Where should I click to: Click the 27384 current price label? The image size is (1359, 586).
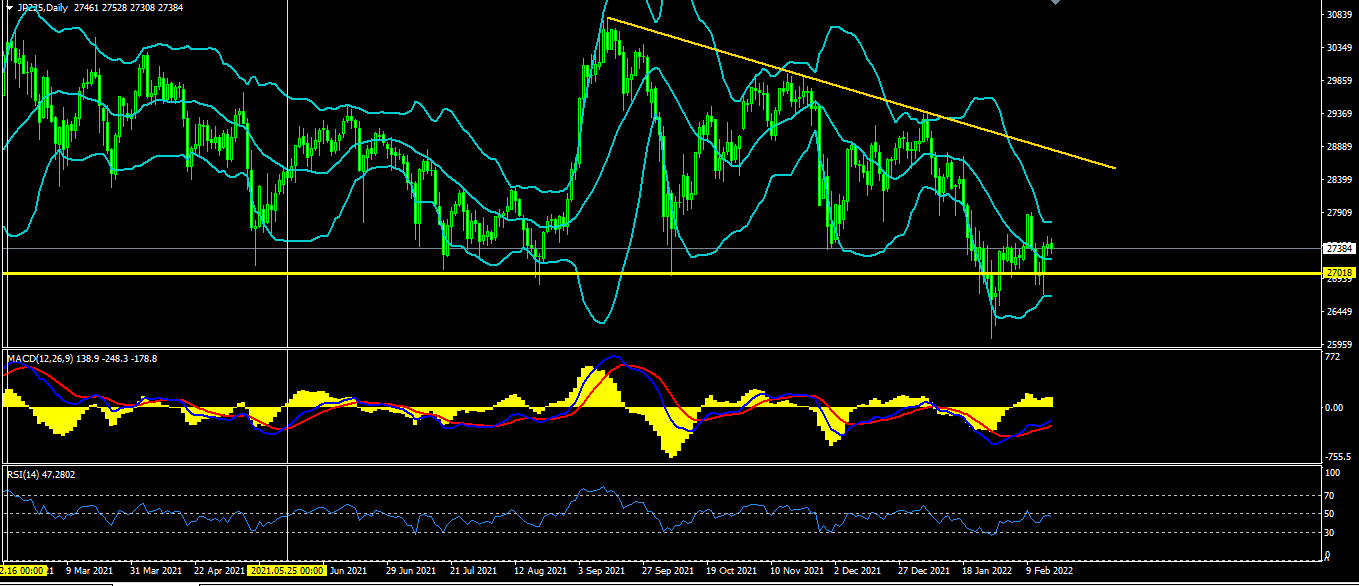point(1338,248)
